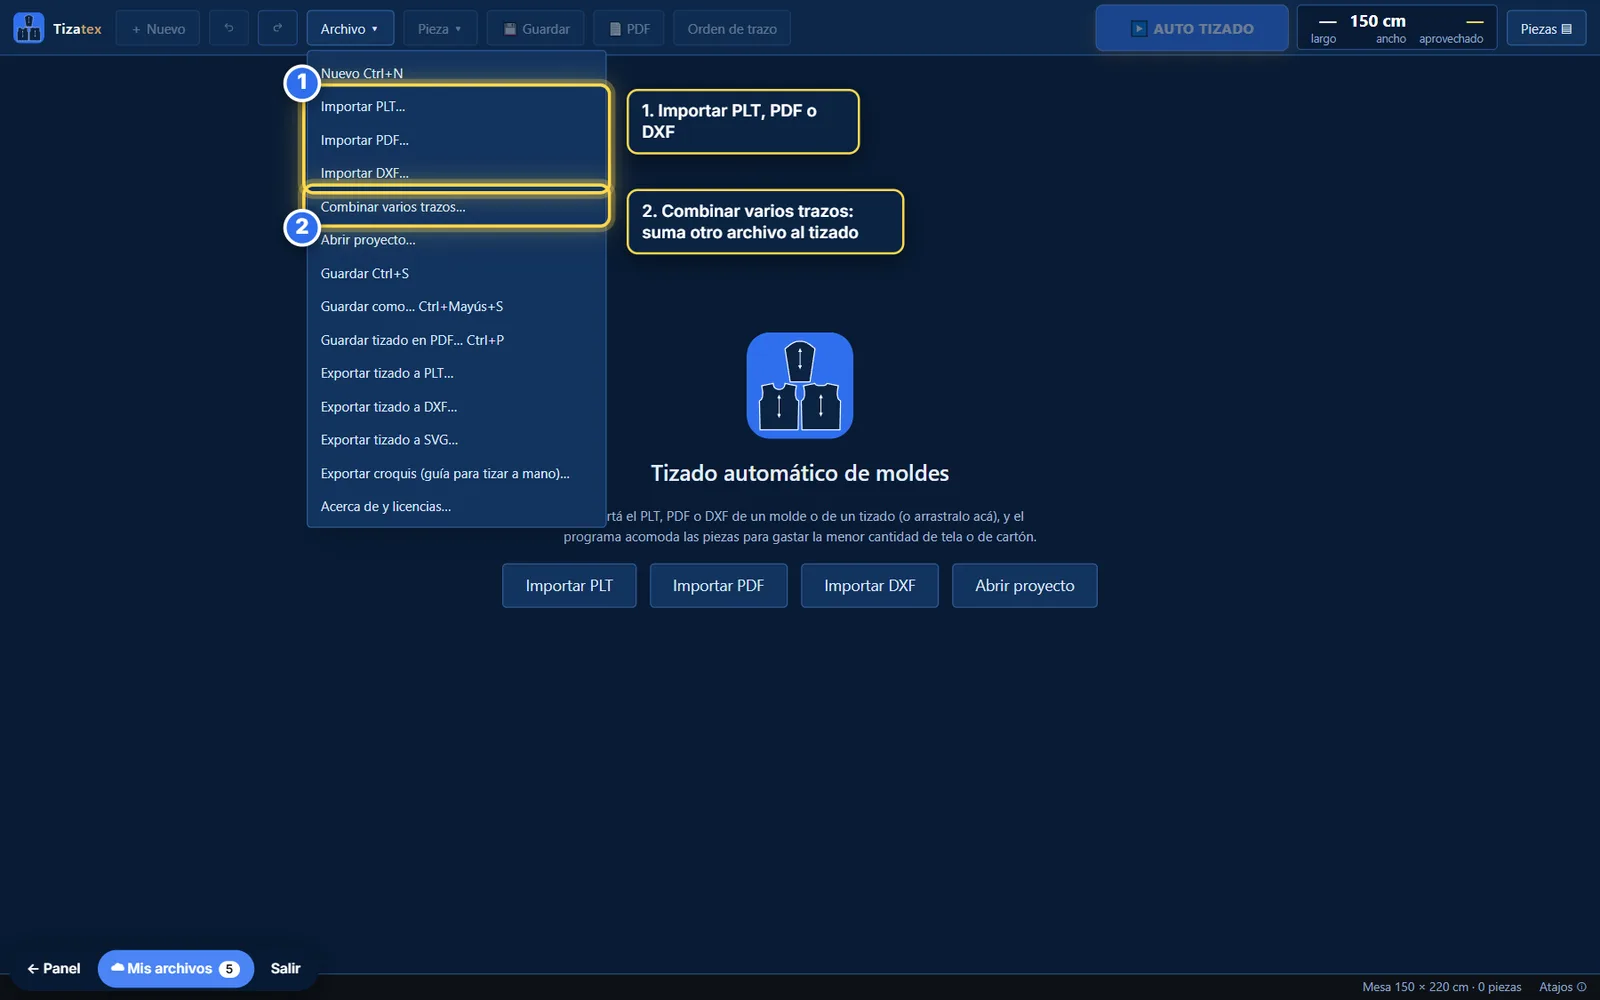Viewport: 1600px width, 1000px height.
Task: Start the AUTO TIZADO process
Action: (x=1192, y=28)
